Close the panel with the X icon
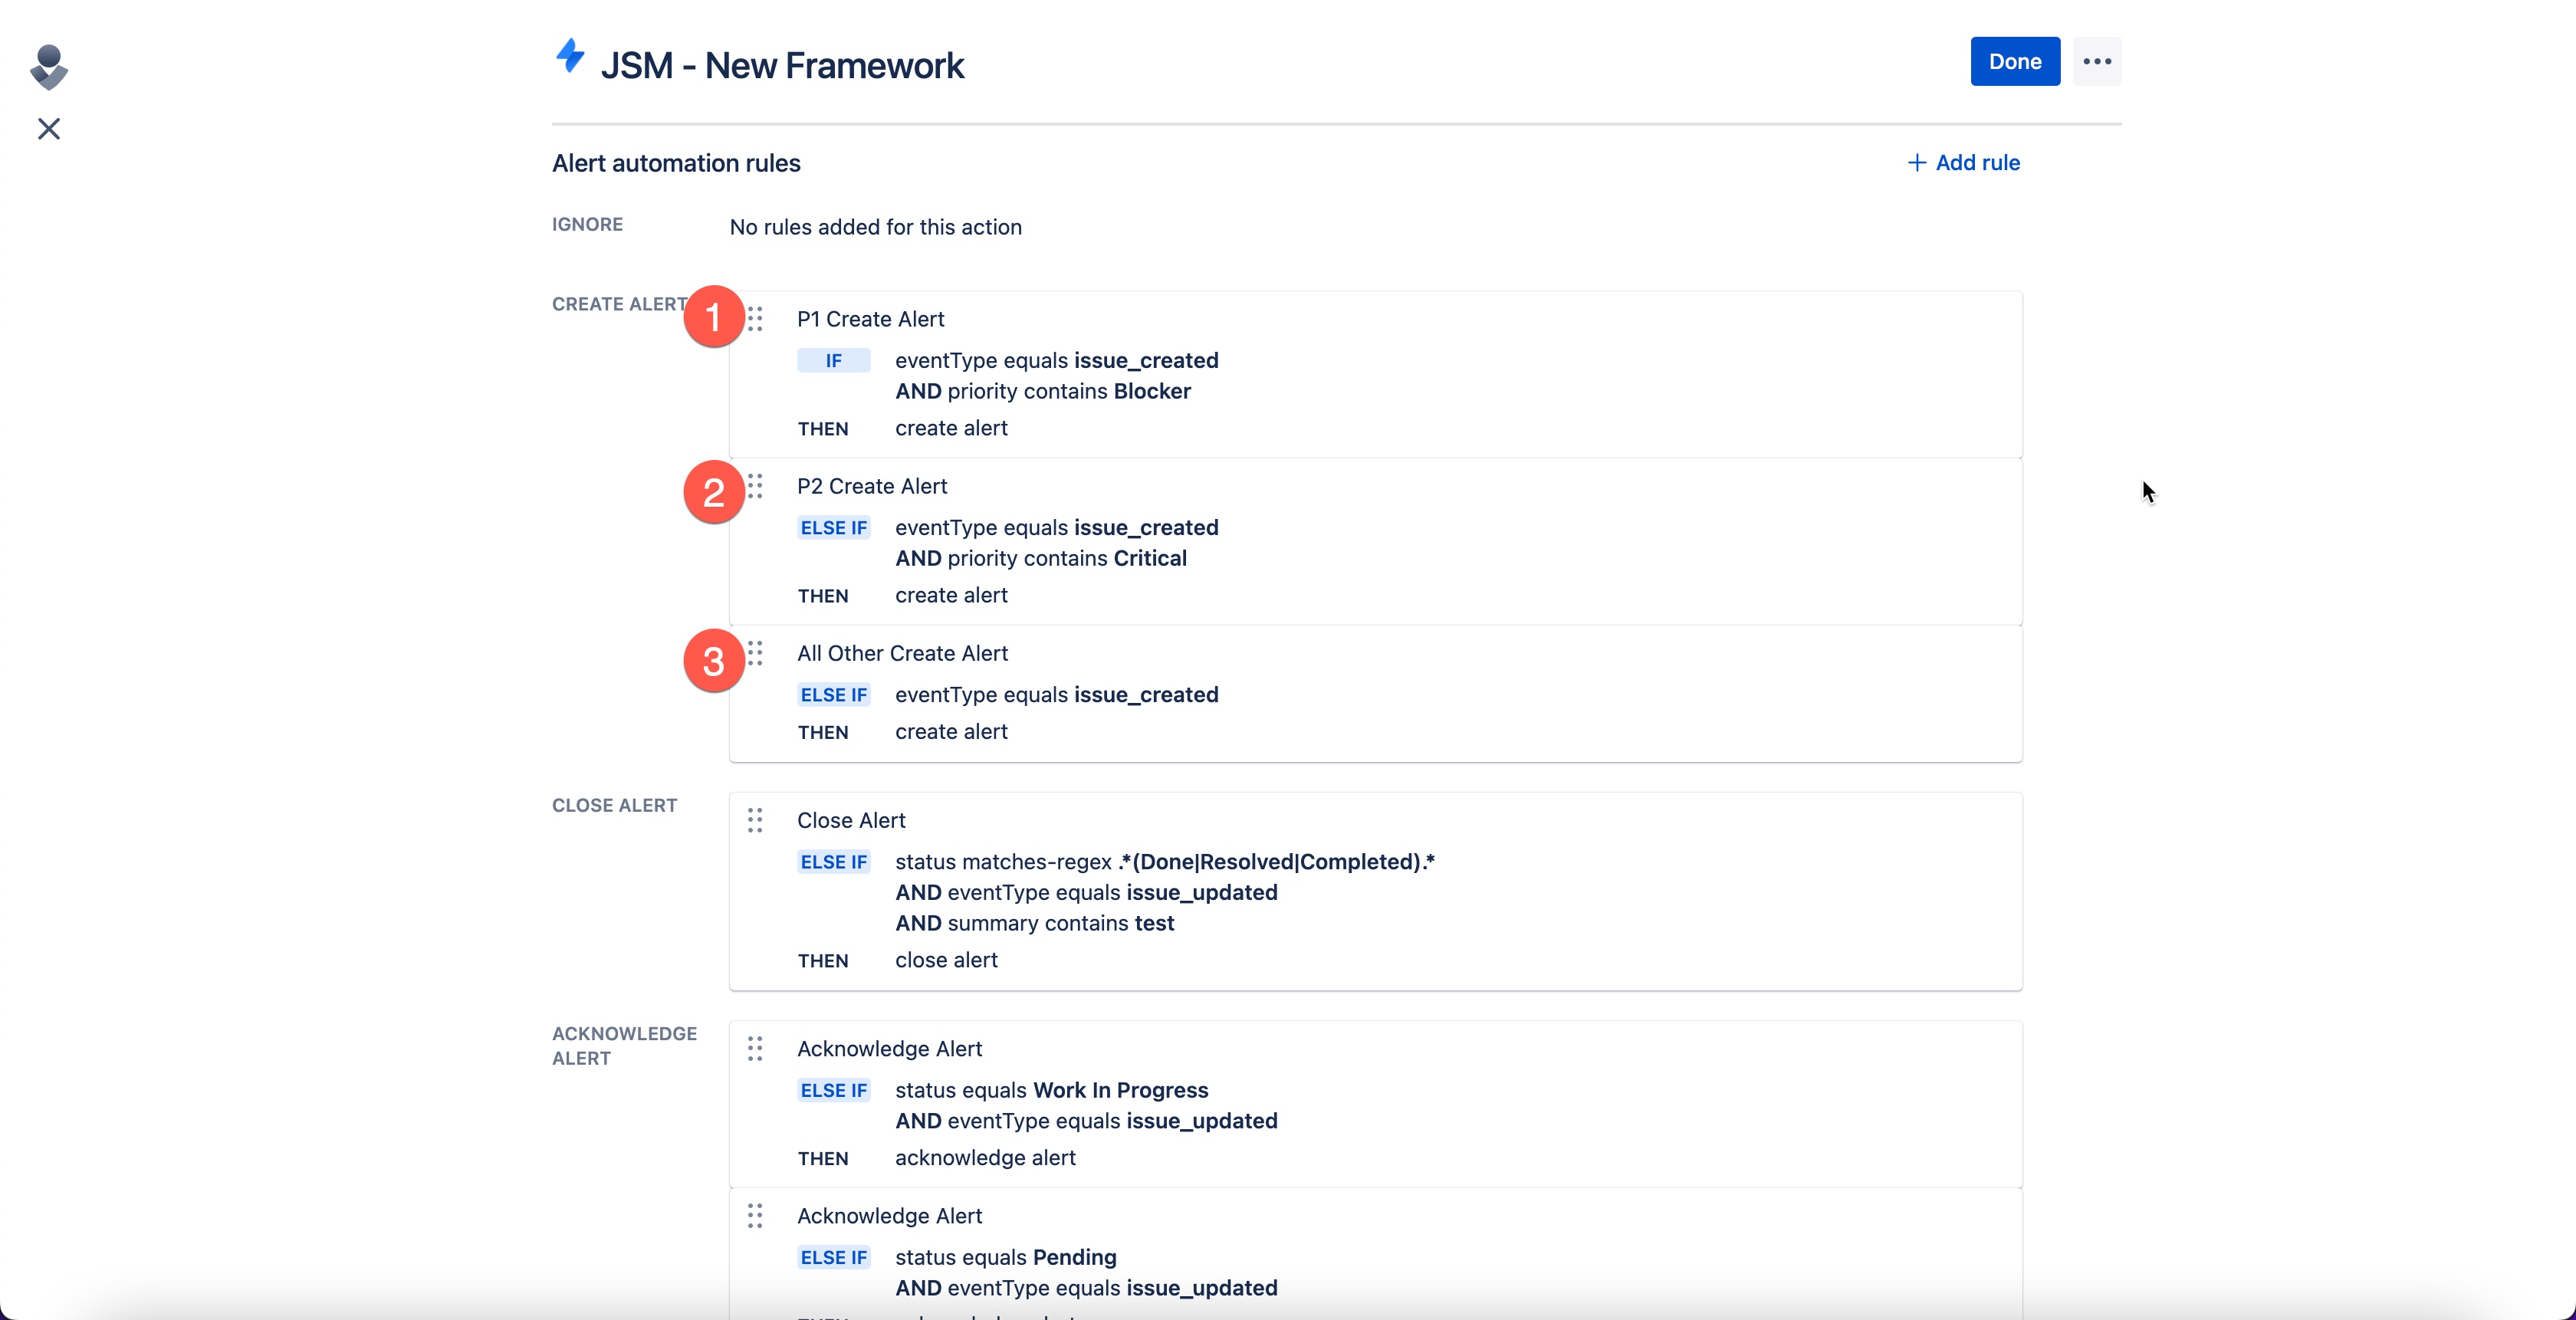Viewport: 2576px width, 1320px height. 48,129
